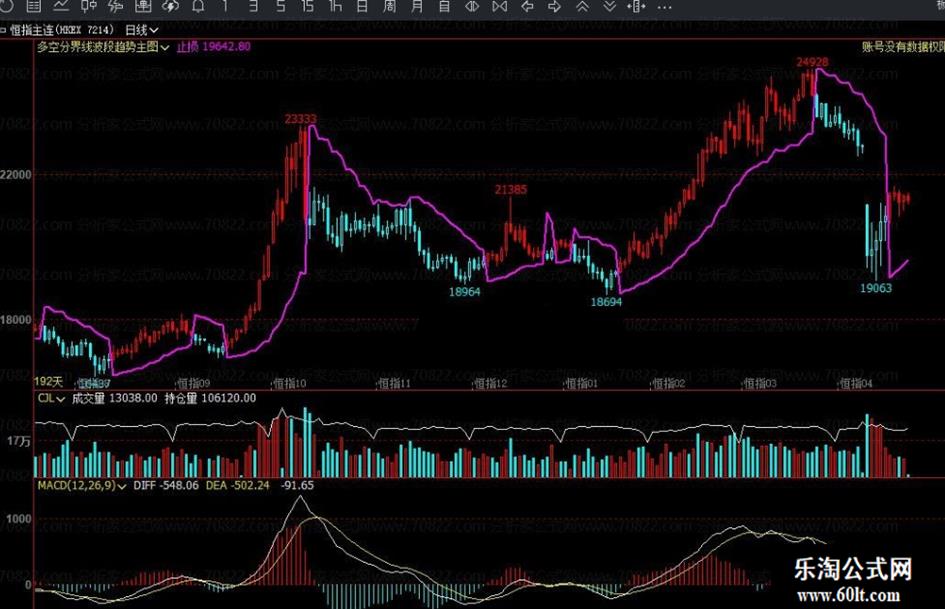Switch to daily 日 period
Viewport: 945px width, 609px height.
362,6
